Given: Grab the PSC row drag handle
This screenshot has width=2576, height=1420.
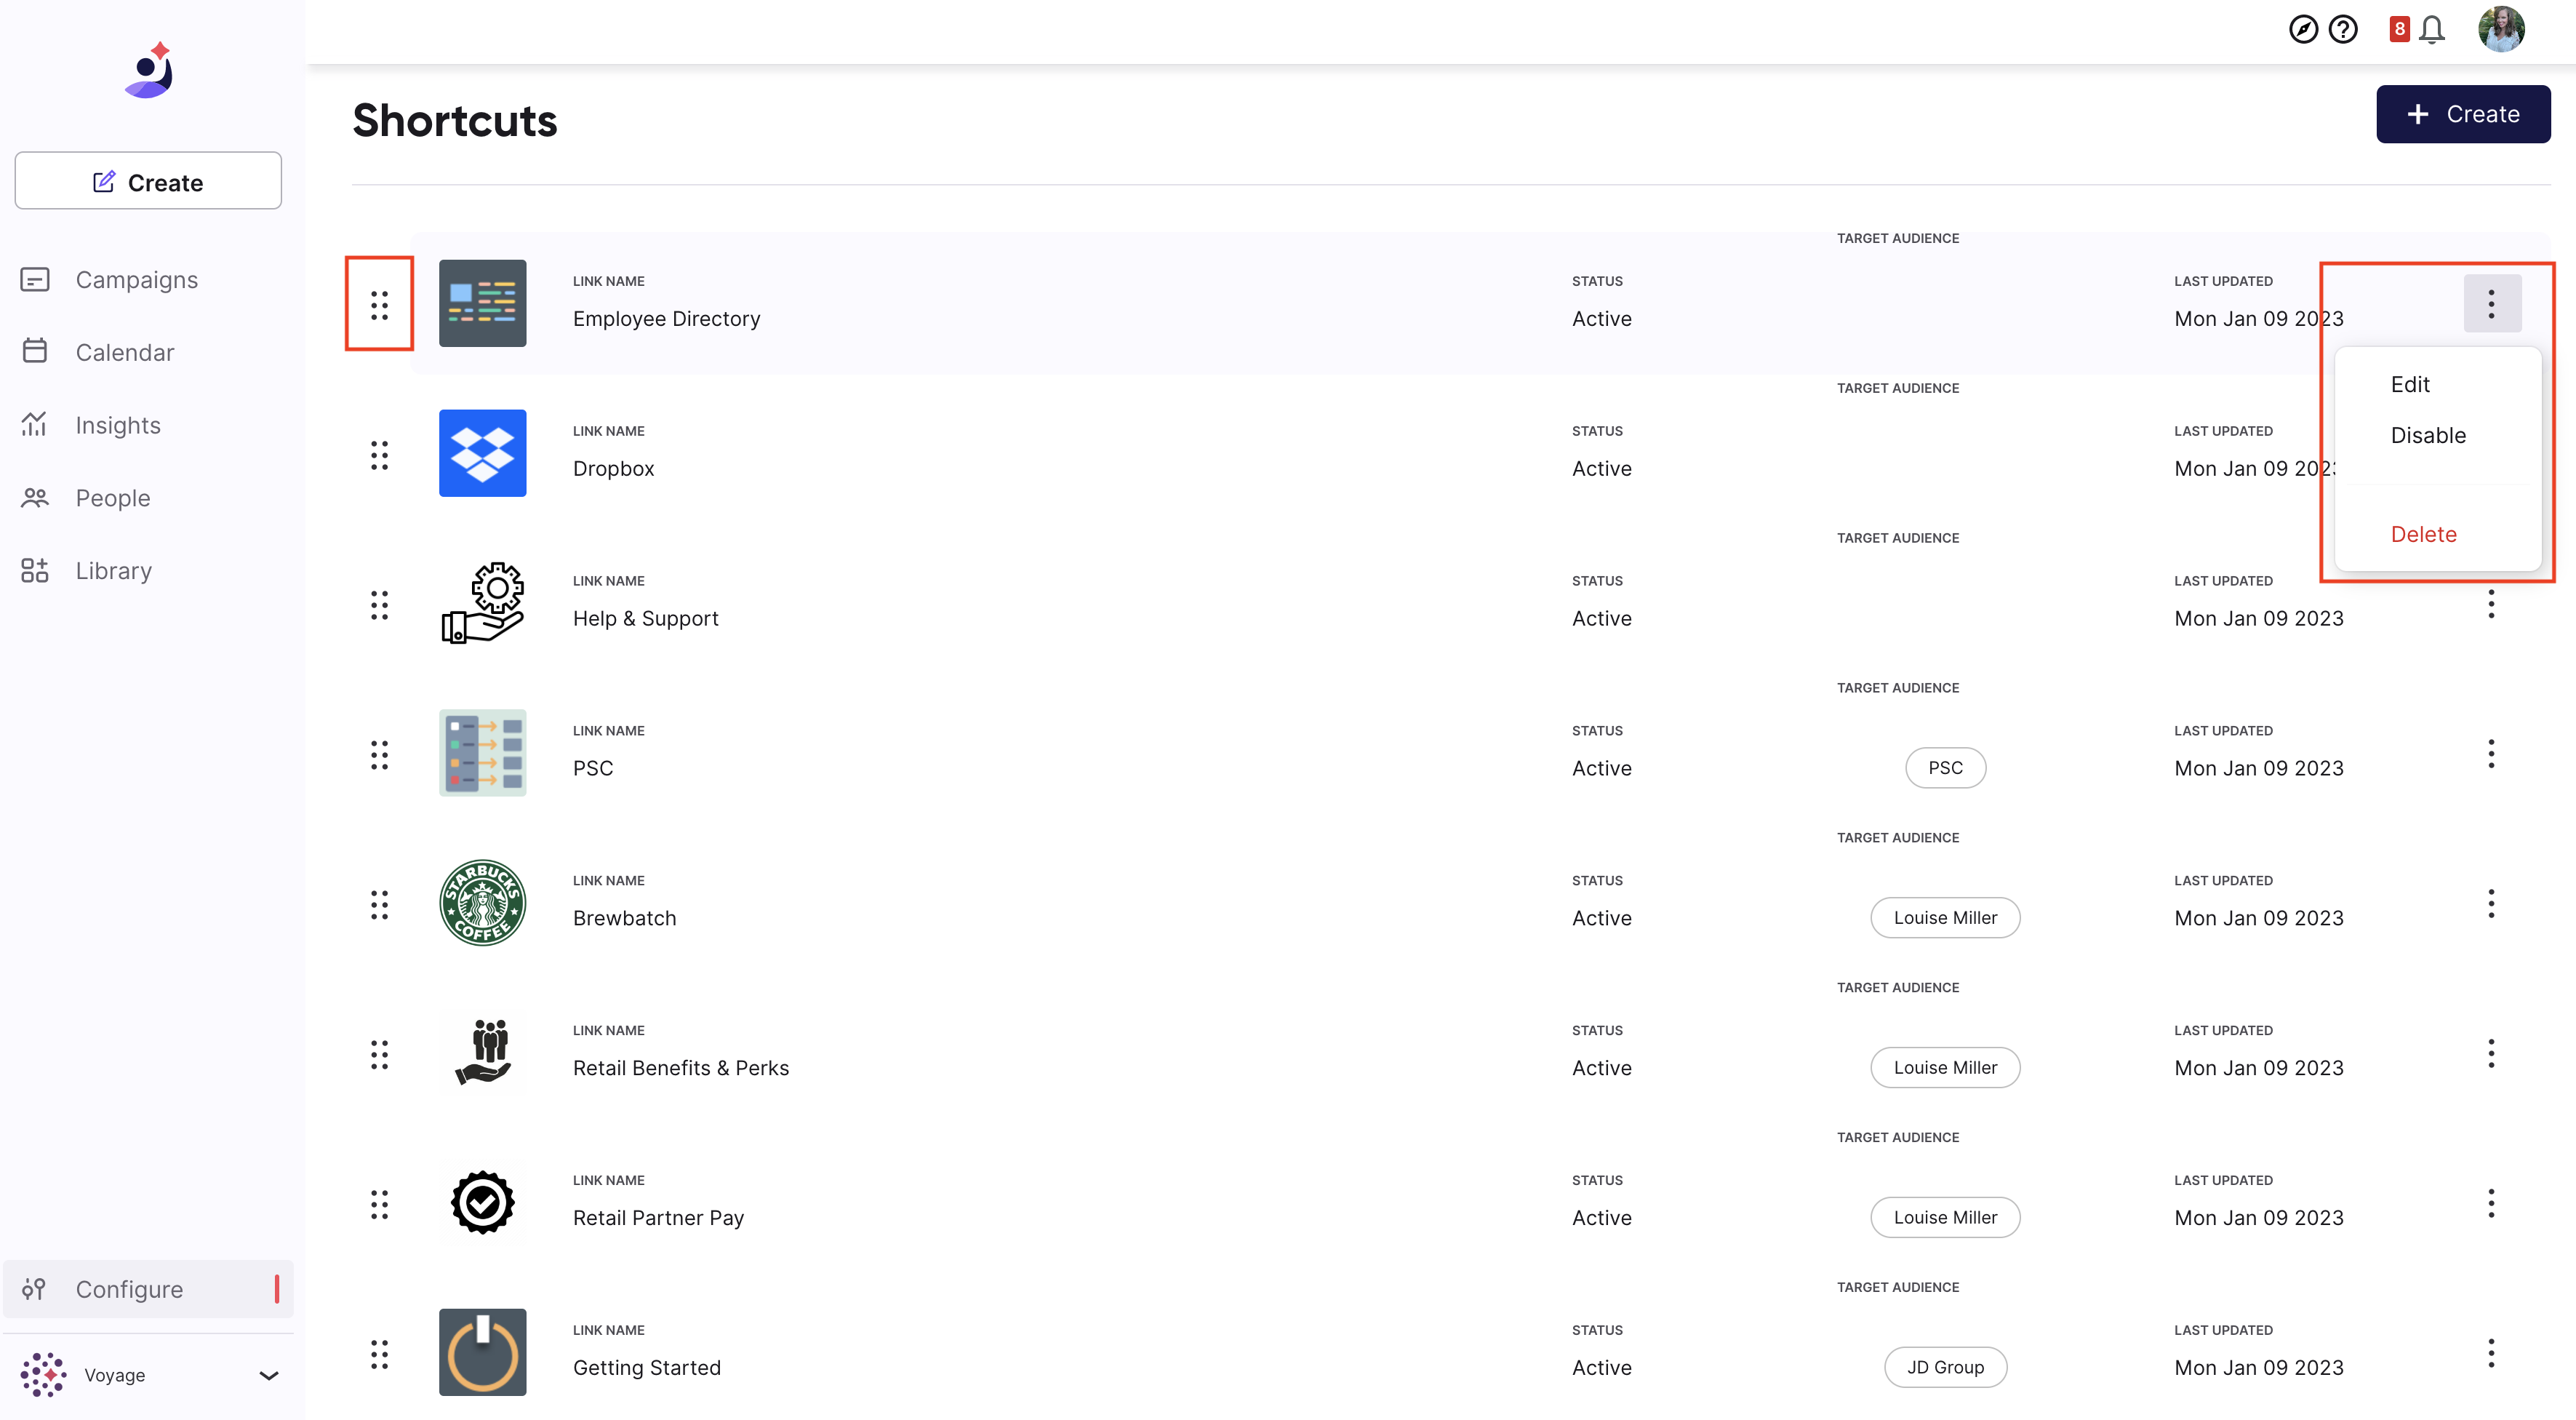Looking at the screenshot, I should coord(379,755).
